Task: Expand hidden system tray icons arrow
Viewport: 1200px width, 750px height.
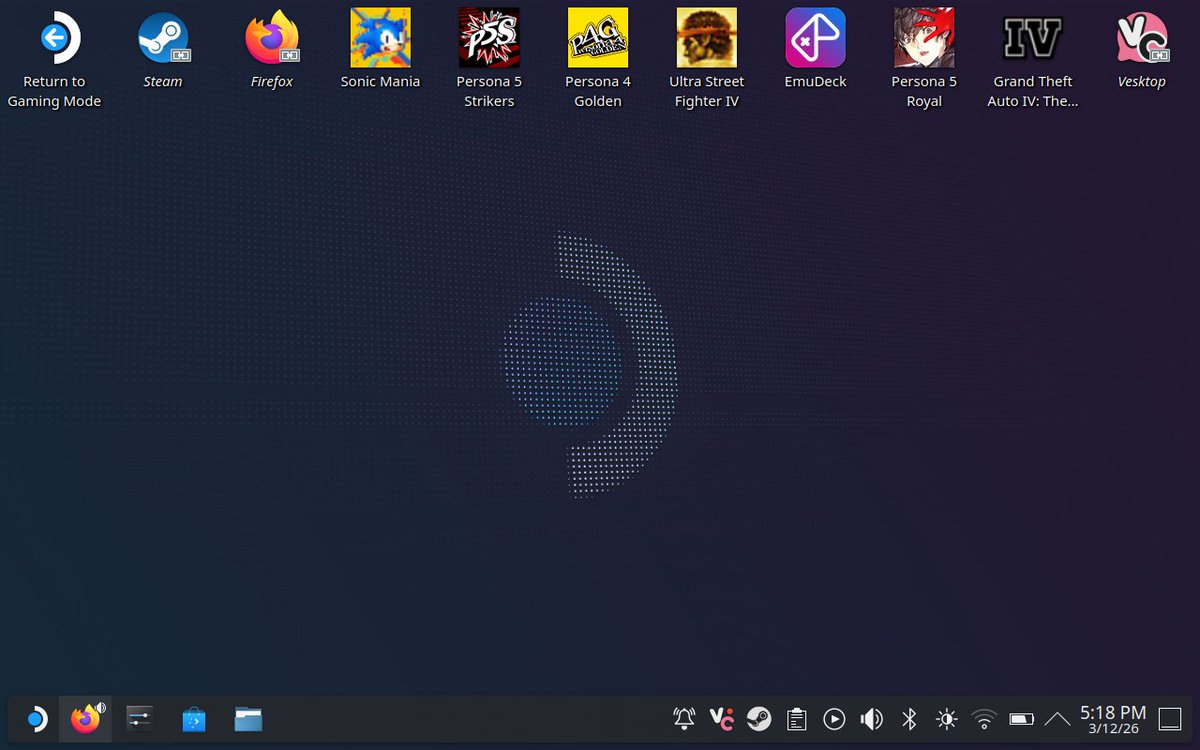Action: pyautogui.click(x=1057, y=719)
